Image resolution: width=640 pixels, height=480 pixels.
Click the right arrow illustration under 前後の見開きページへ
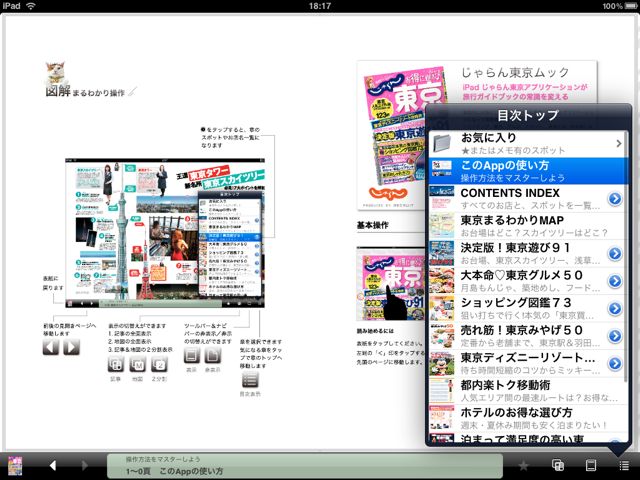pyautogui.click(x=71, y=347)
